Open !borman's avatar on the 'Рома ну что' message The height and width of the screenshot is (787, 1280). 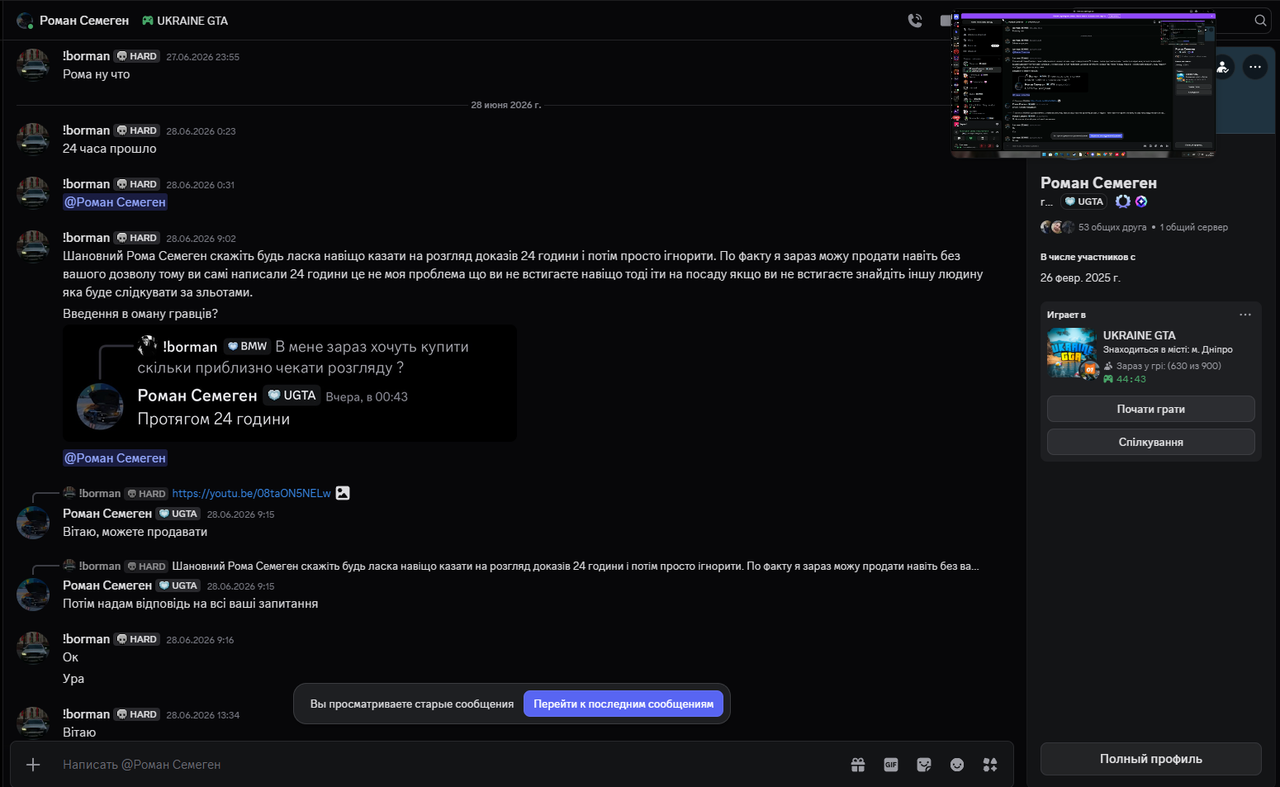[33, 64]
